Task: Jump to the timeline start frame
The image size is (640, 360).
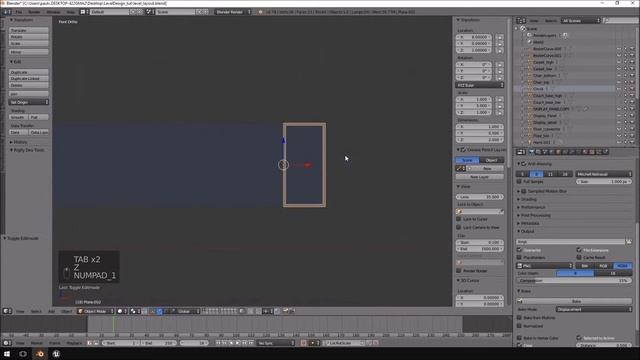Action: point(218,343)
